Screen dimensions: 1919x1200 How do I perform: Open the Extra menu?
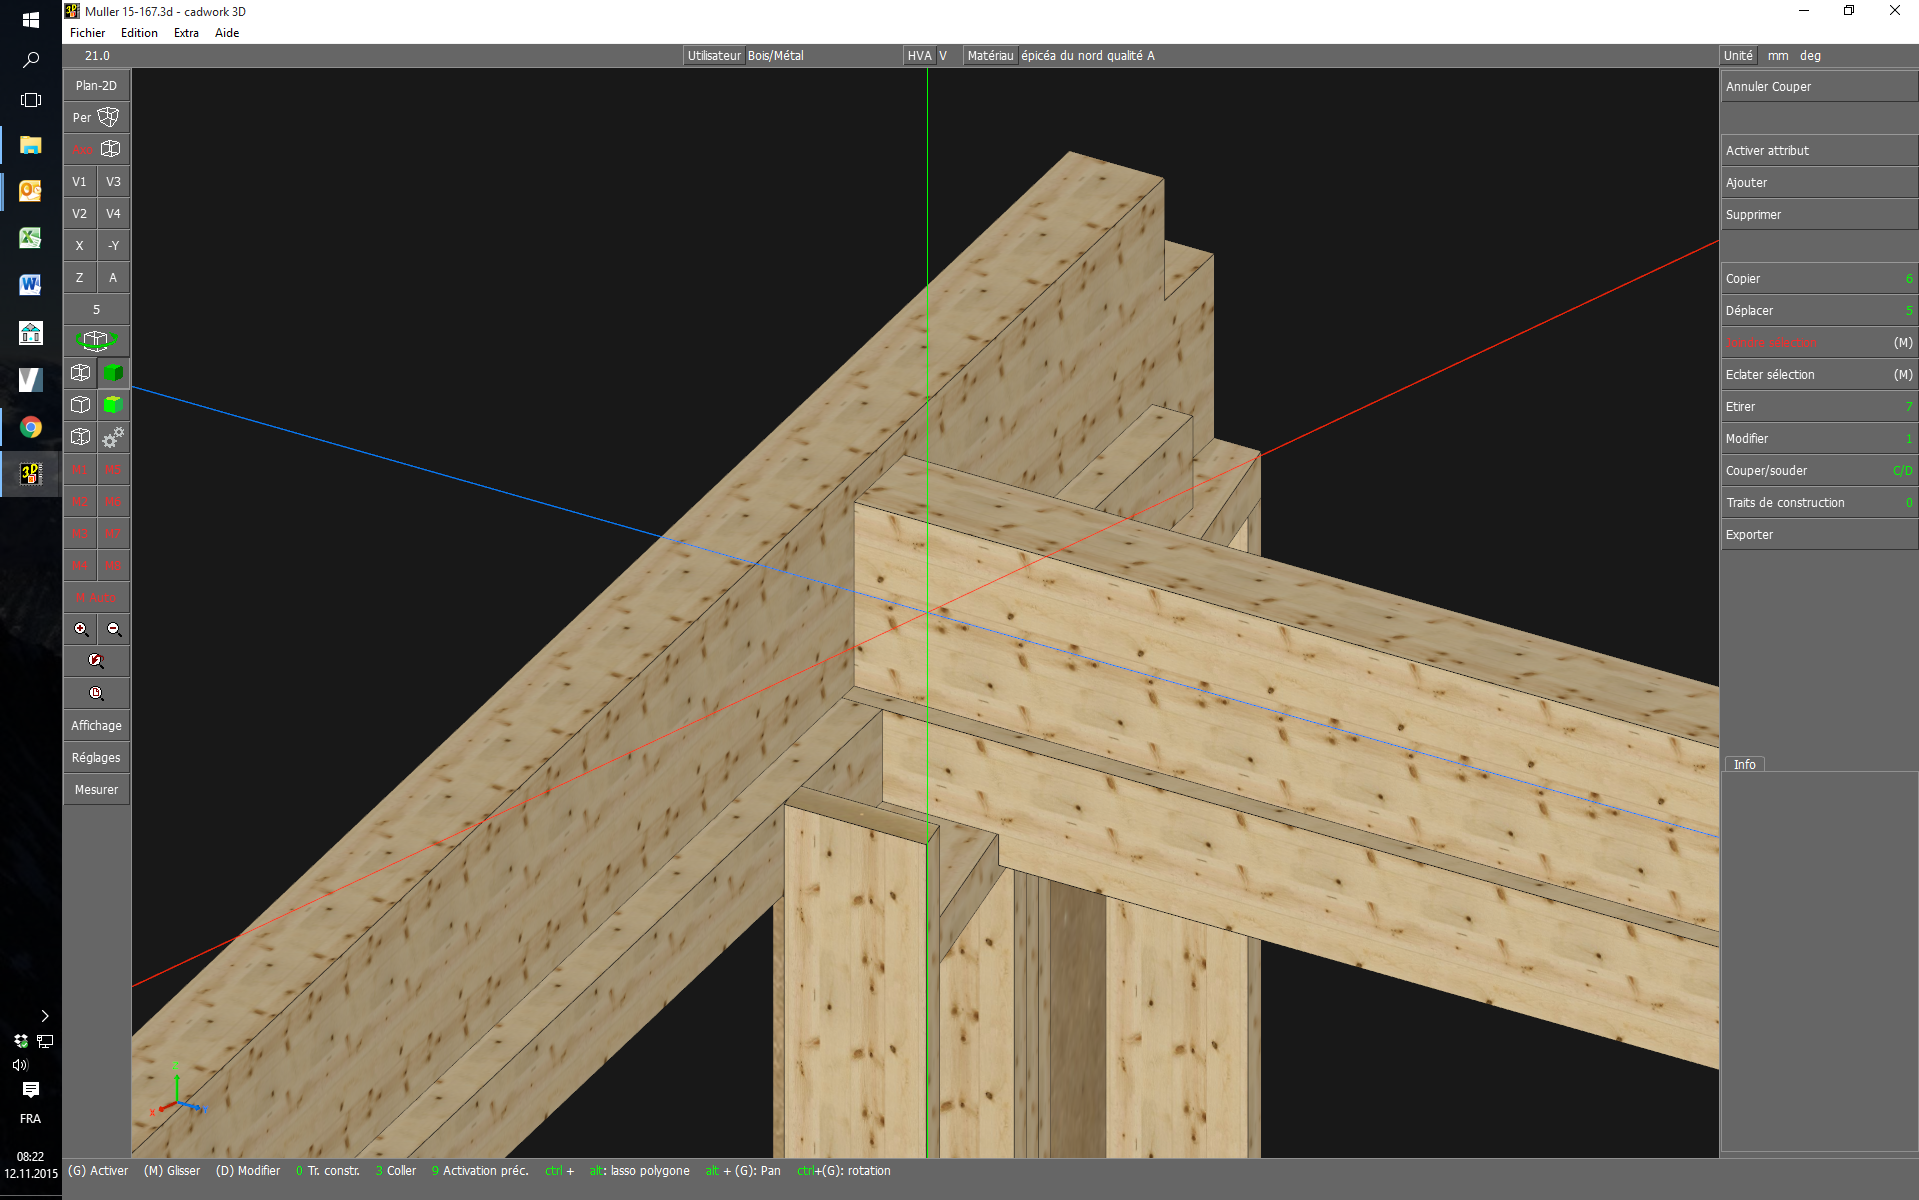(186, 33)
